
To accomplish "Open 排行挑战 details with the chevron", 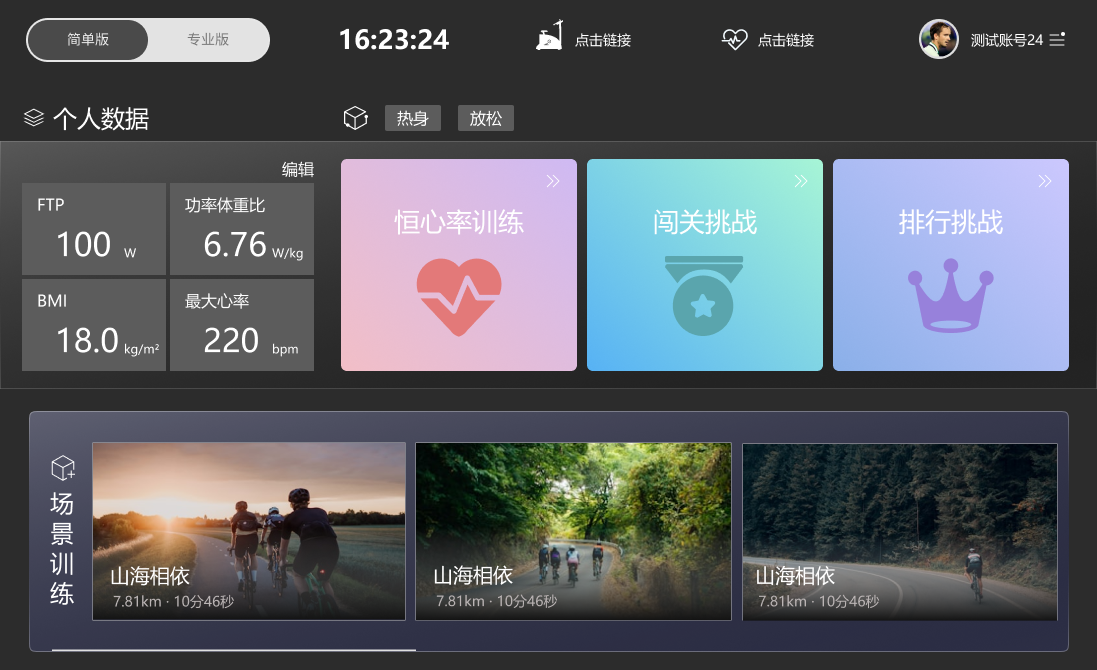I will click(x=1045, y=180).
